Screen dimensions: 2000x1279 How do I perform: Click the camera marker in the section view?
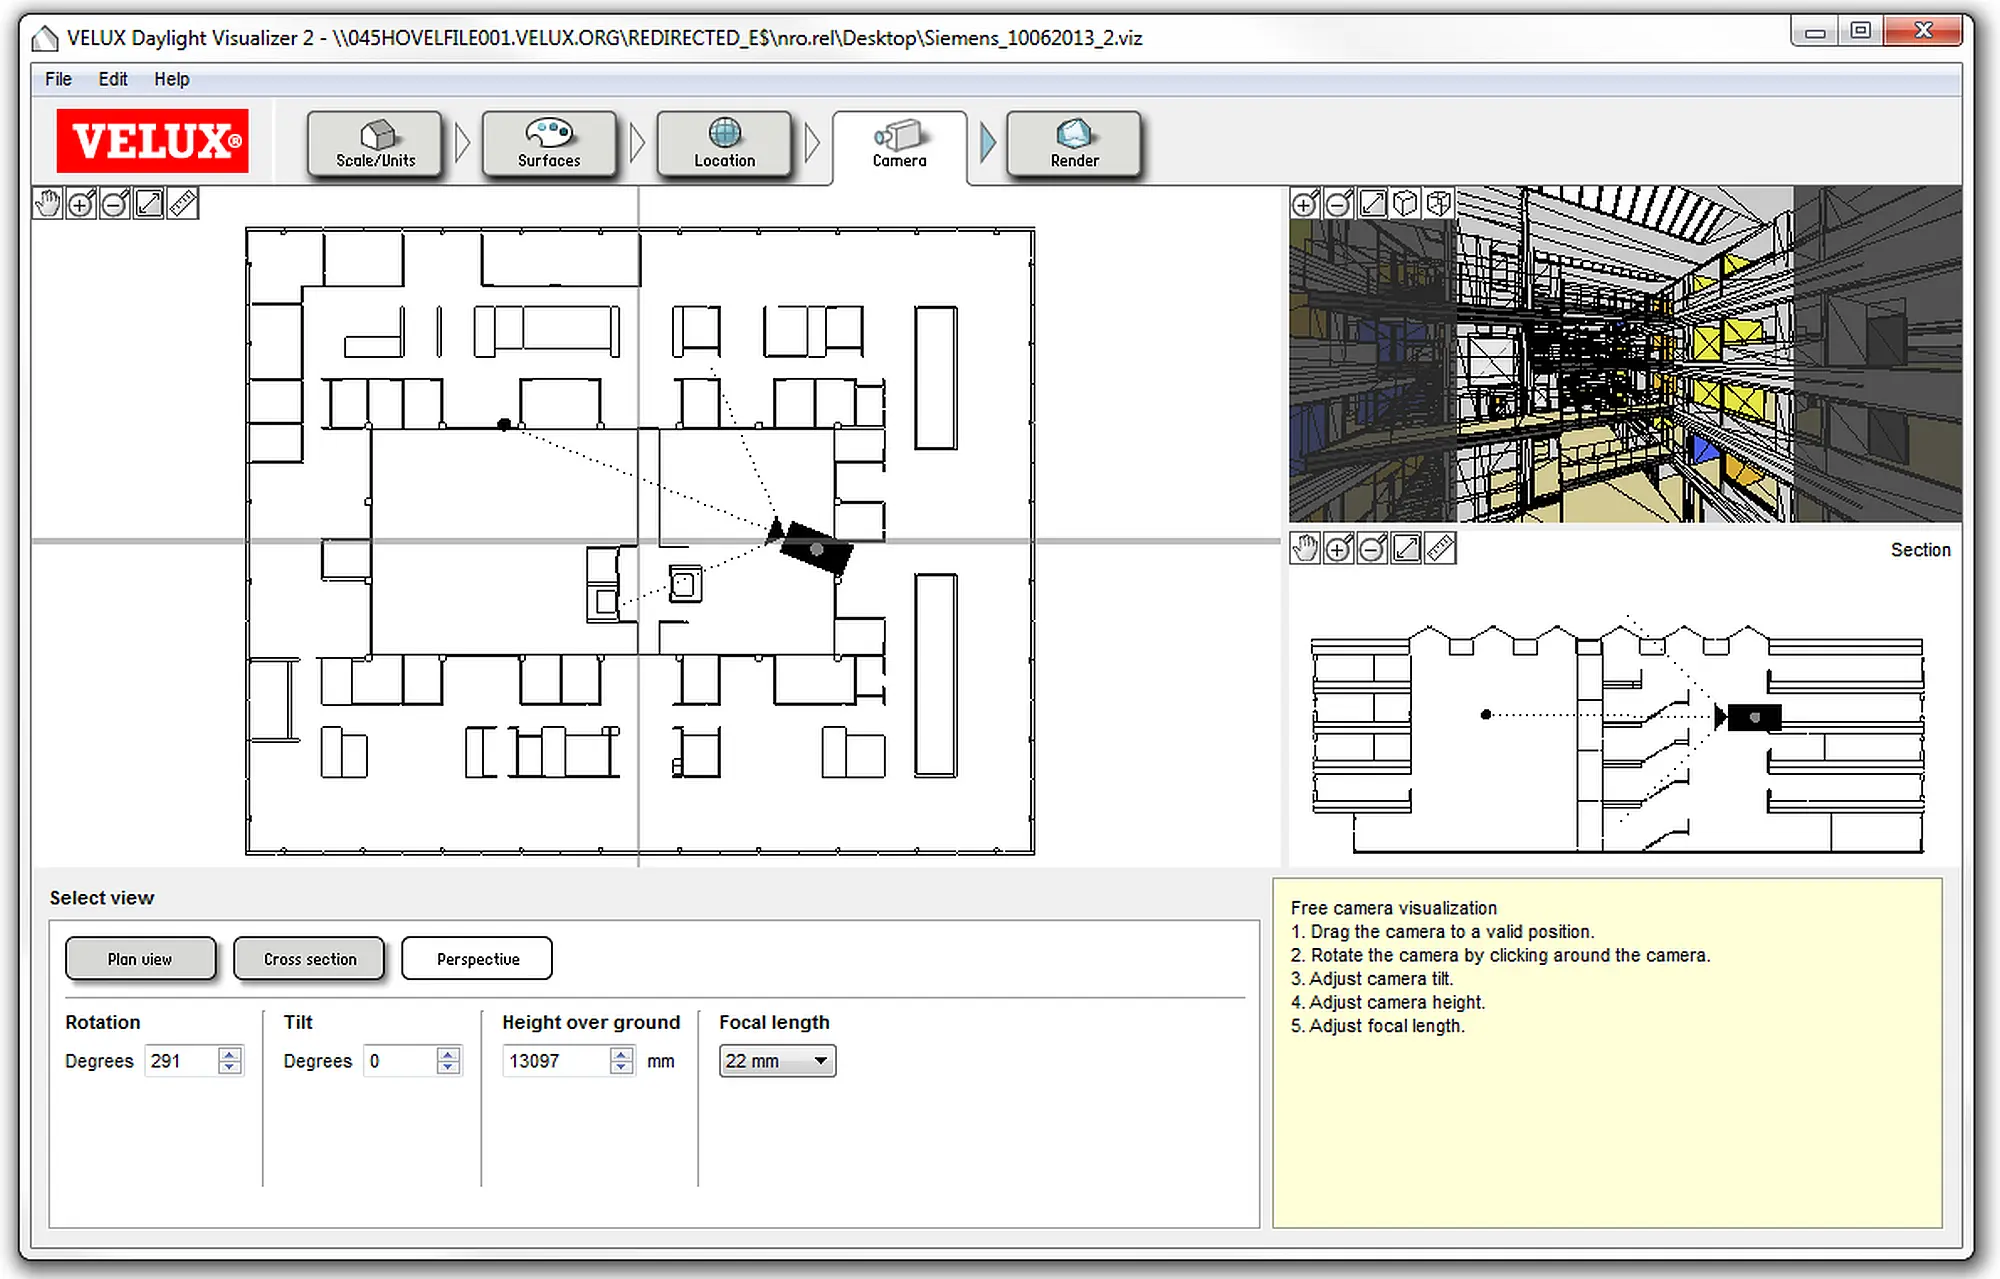pos(1754,717)
